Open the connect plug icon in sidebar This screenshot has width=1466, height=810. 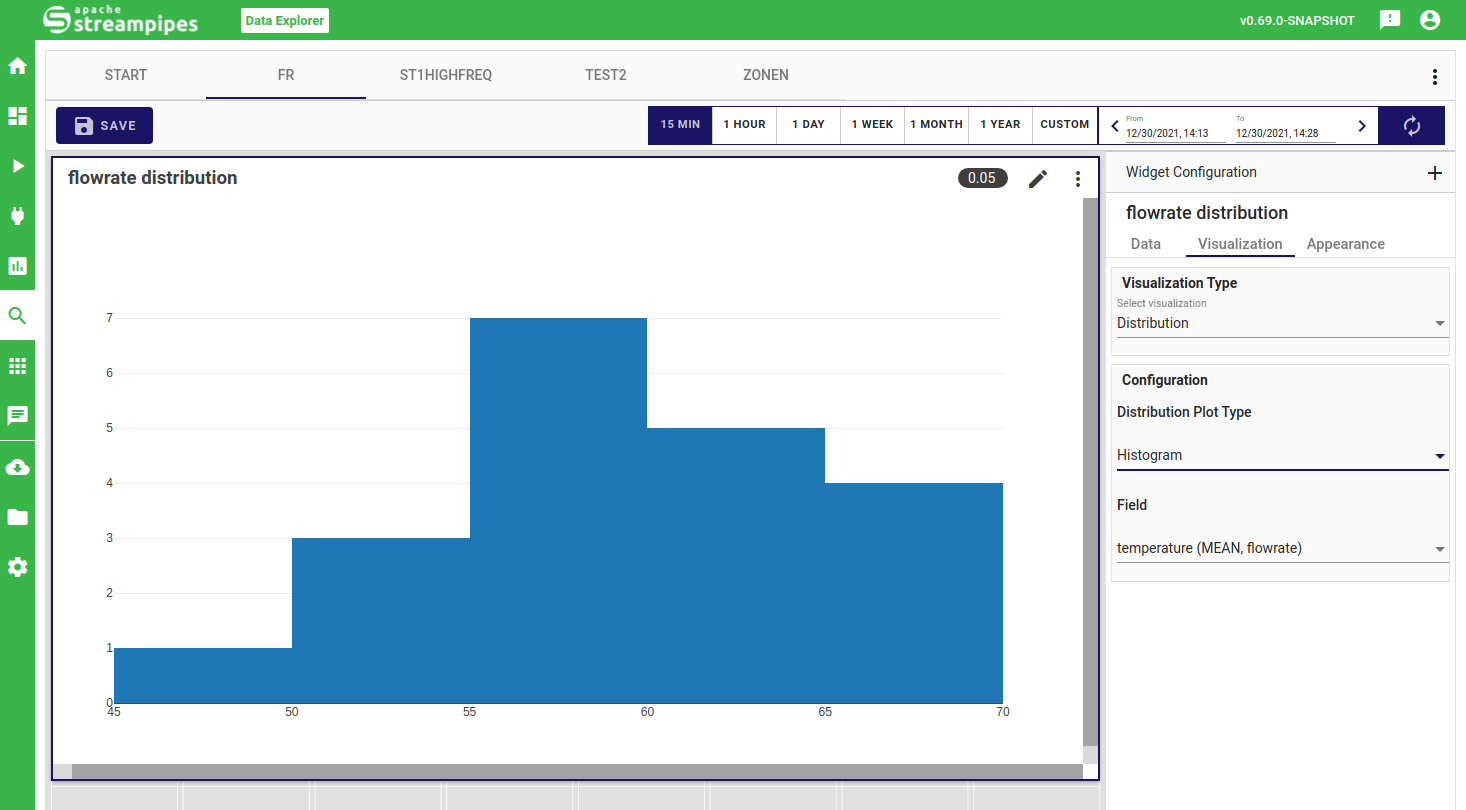click(x=17, y=216)
